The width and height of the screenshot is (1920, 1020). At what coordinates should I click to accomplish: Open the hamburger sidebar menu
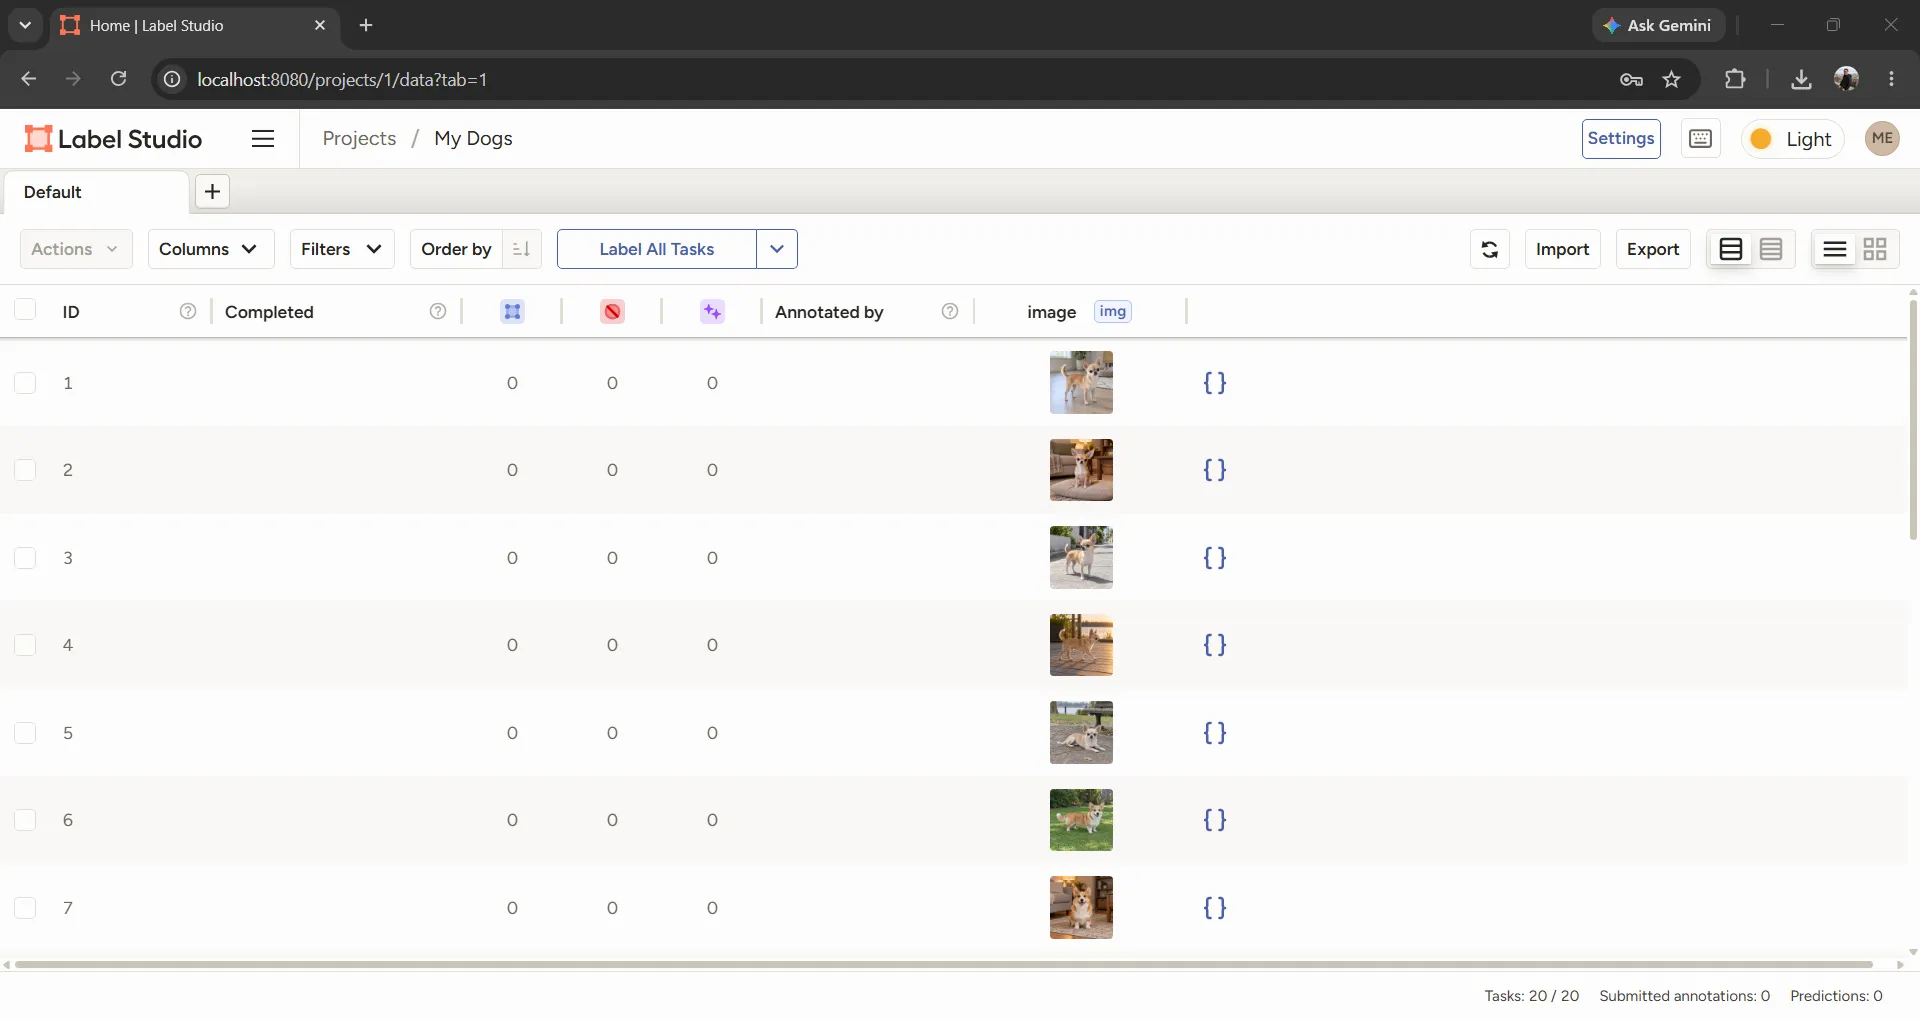(x=263, y=139)
